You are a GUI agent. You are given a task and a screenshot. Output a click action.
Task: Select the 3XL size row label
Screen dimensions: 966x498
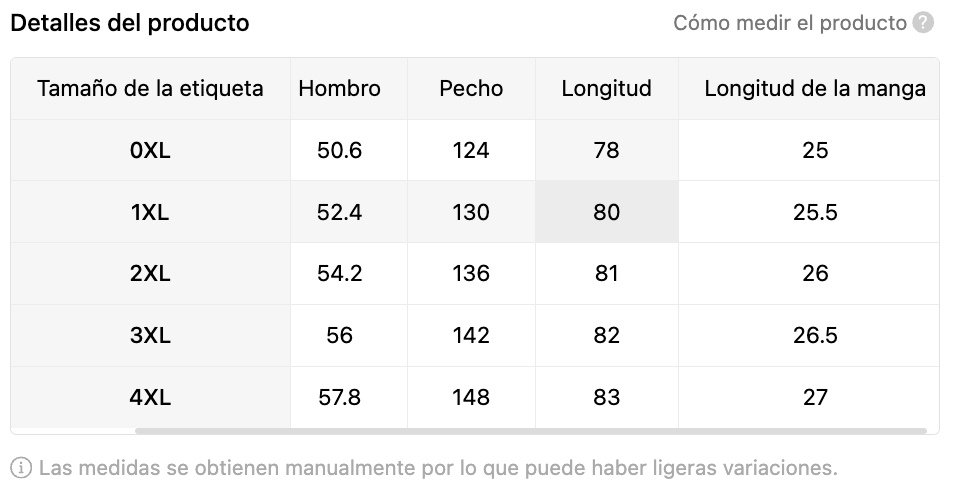tap(150, 335)
